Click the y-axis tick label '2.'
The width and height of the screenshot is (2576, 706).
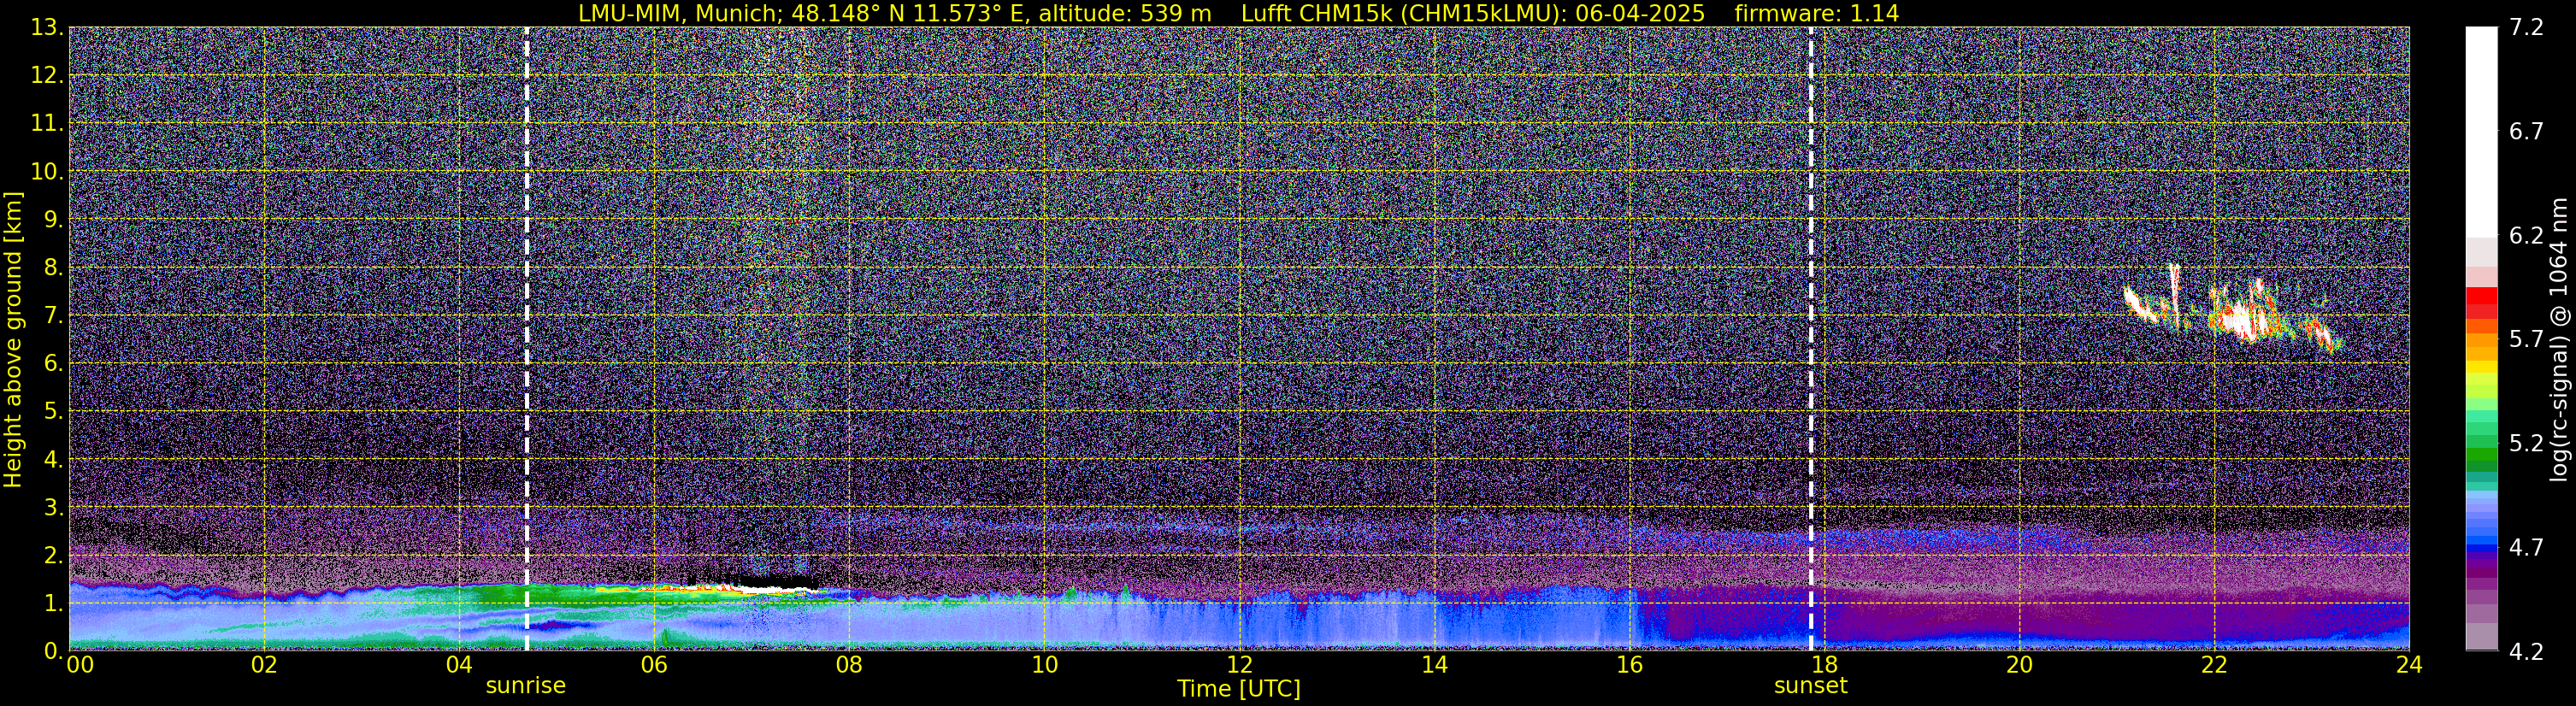(x=54, y=556)
